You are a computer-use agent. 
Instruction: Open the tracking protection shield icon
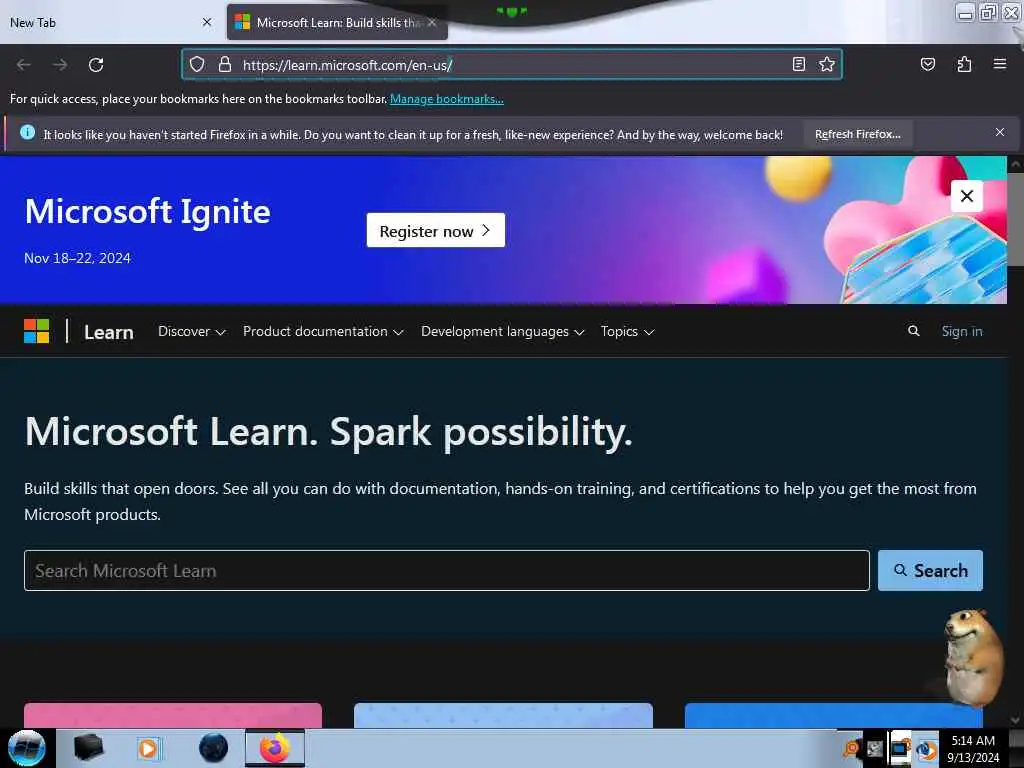pos(197,64)
